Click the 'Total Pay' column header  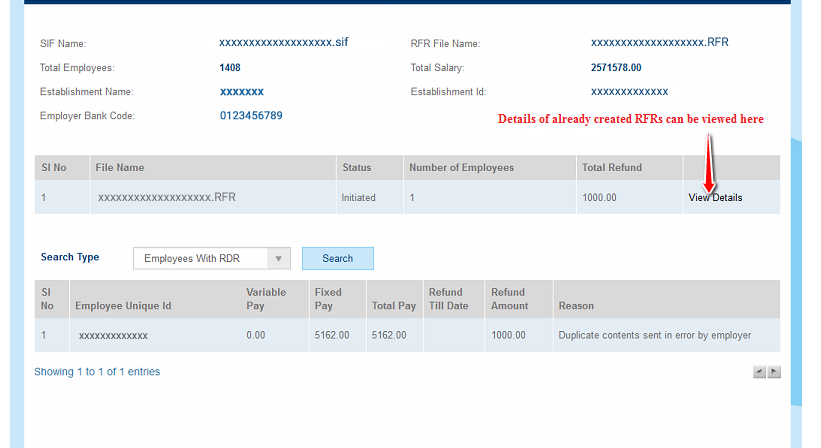[x=393, y=306]
